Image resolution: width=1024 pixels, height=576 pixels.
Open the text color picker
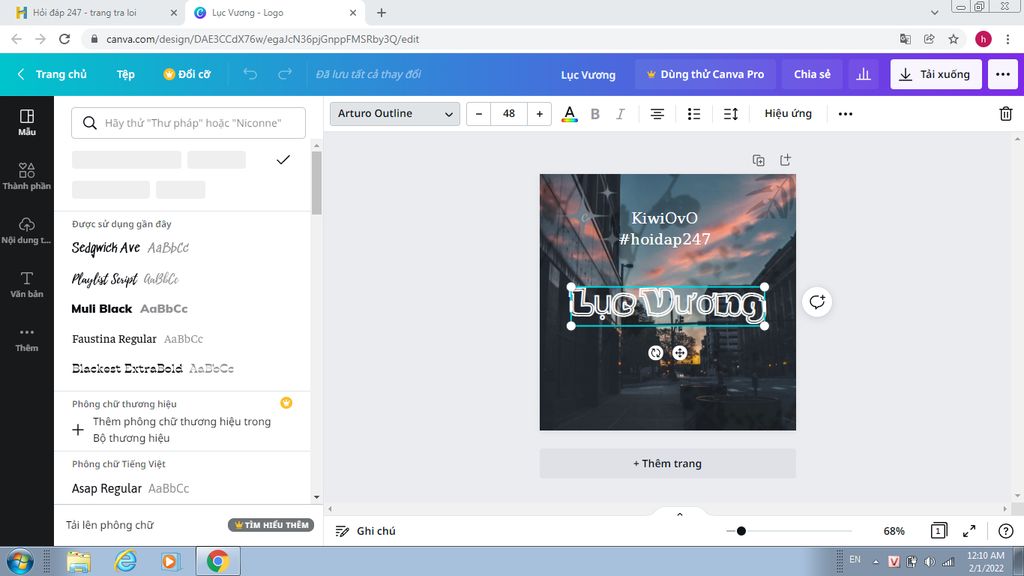pyautogui.click(x=569, y=114)
